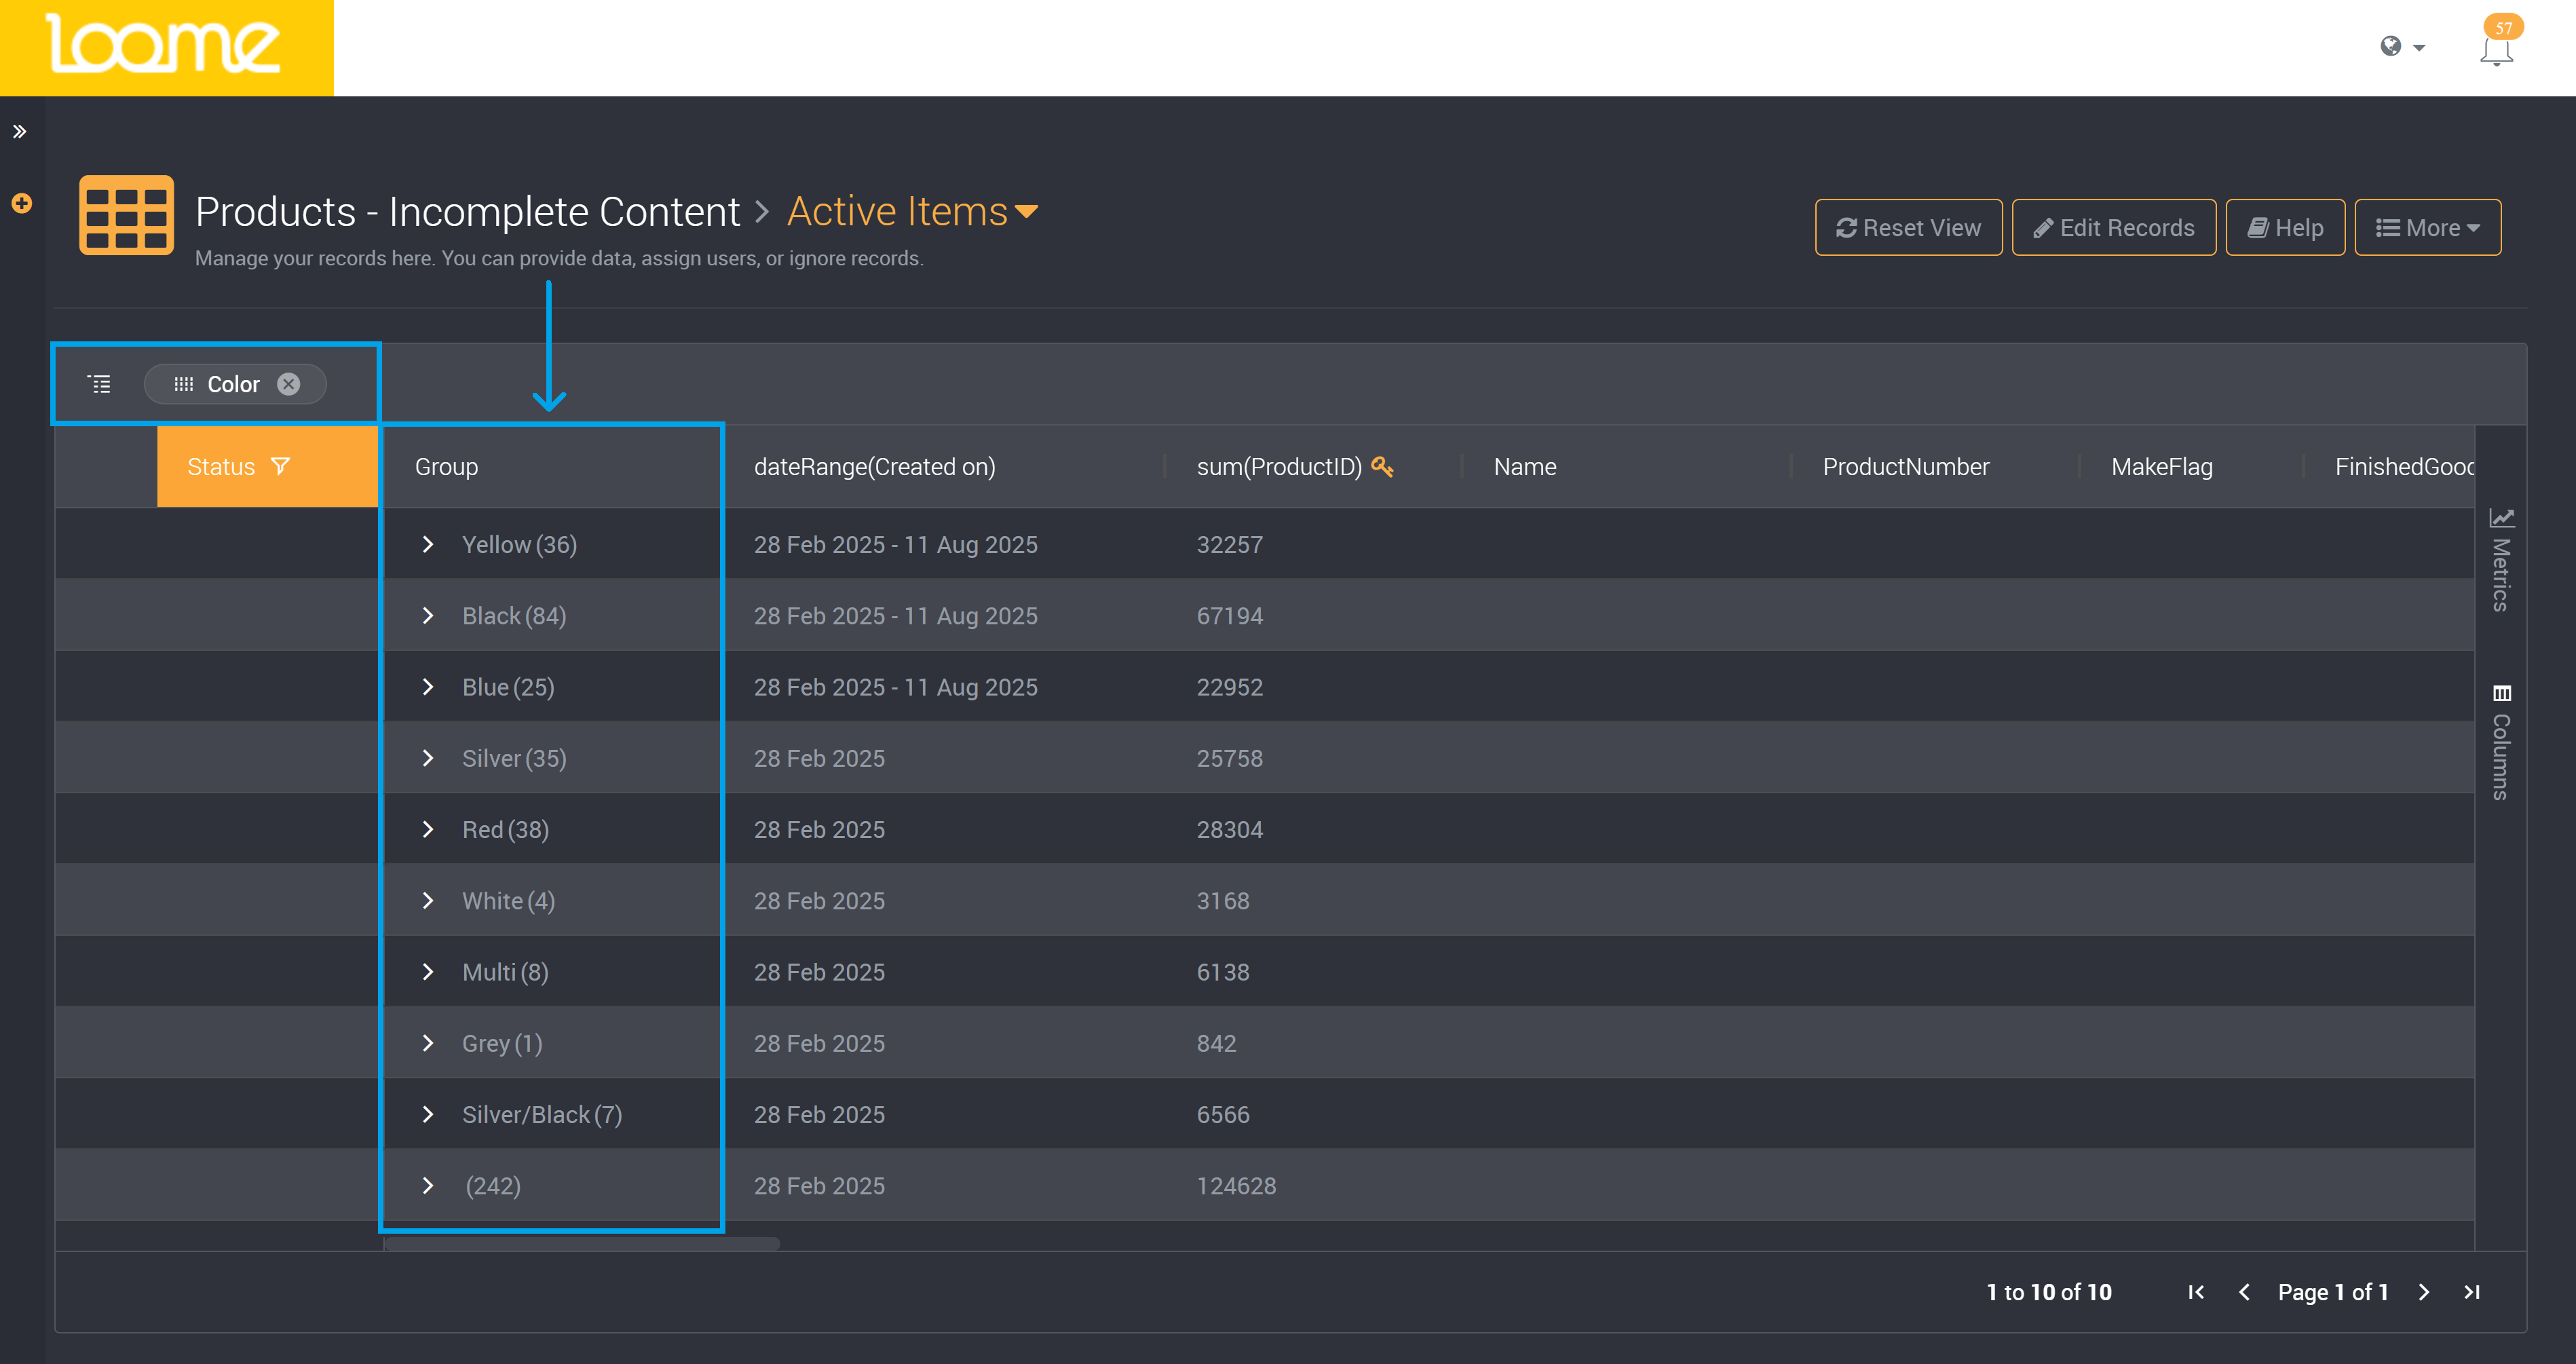Click the FinishedGood column header
Image resolution: width=2576 pixels, height=1364 pixels.
tap(2404, 467)
